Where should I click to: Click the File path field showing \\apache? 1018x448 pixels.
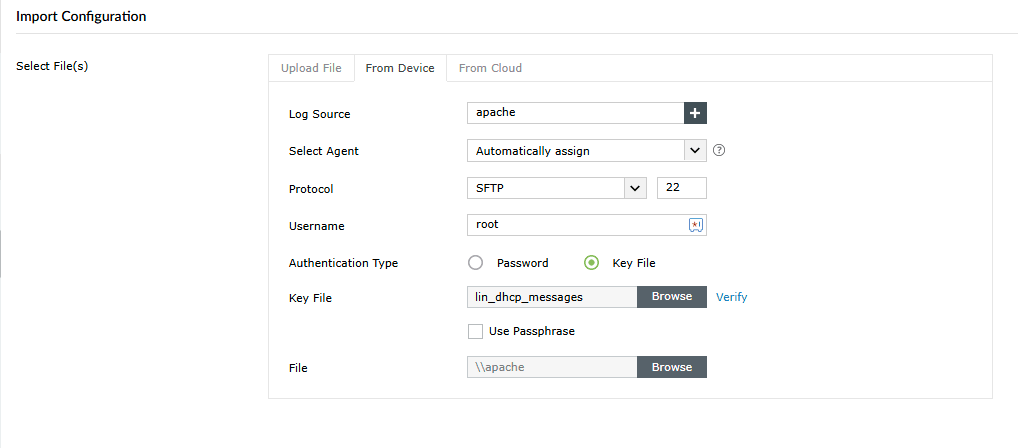pos(552,367)
